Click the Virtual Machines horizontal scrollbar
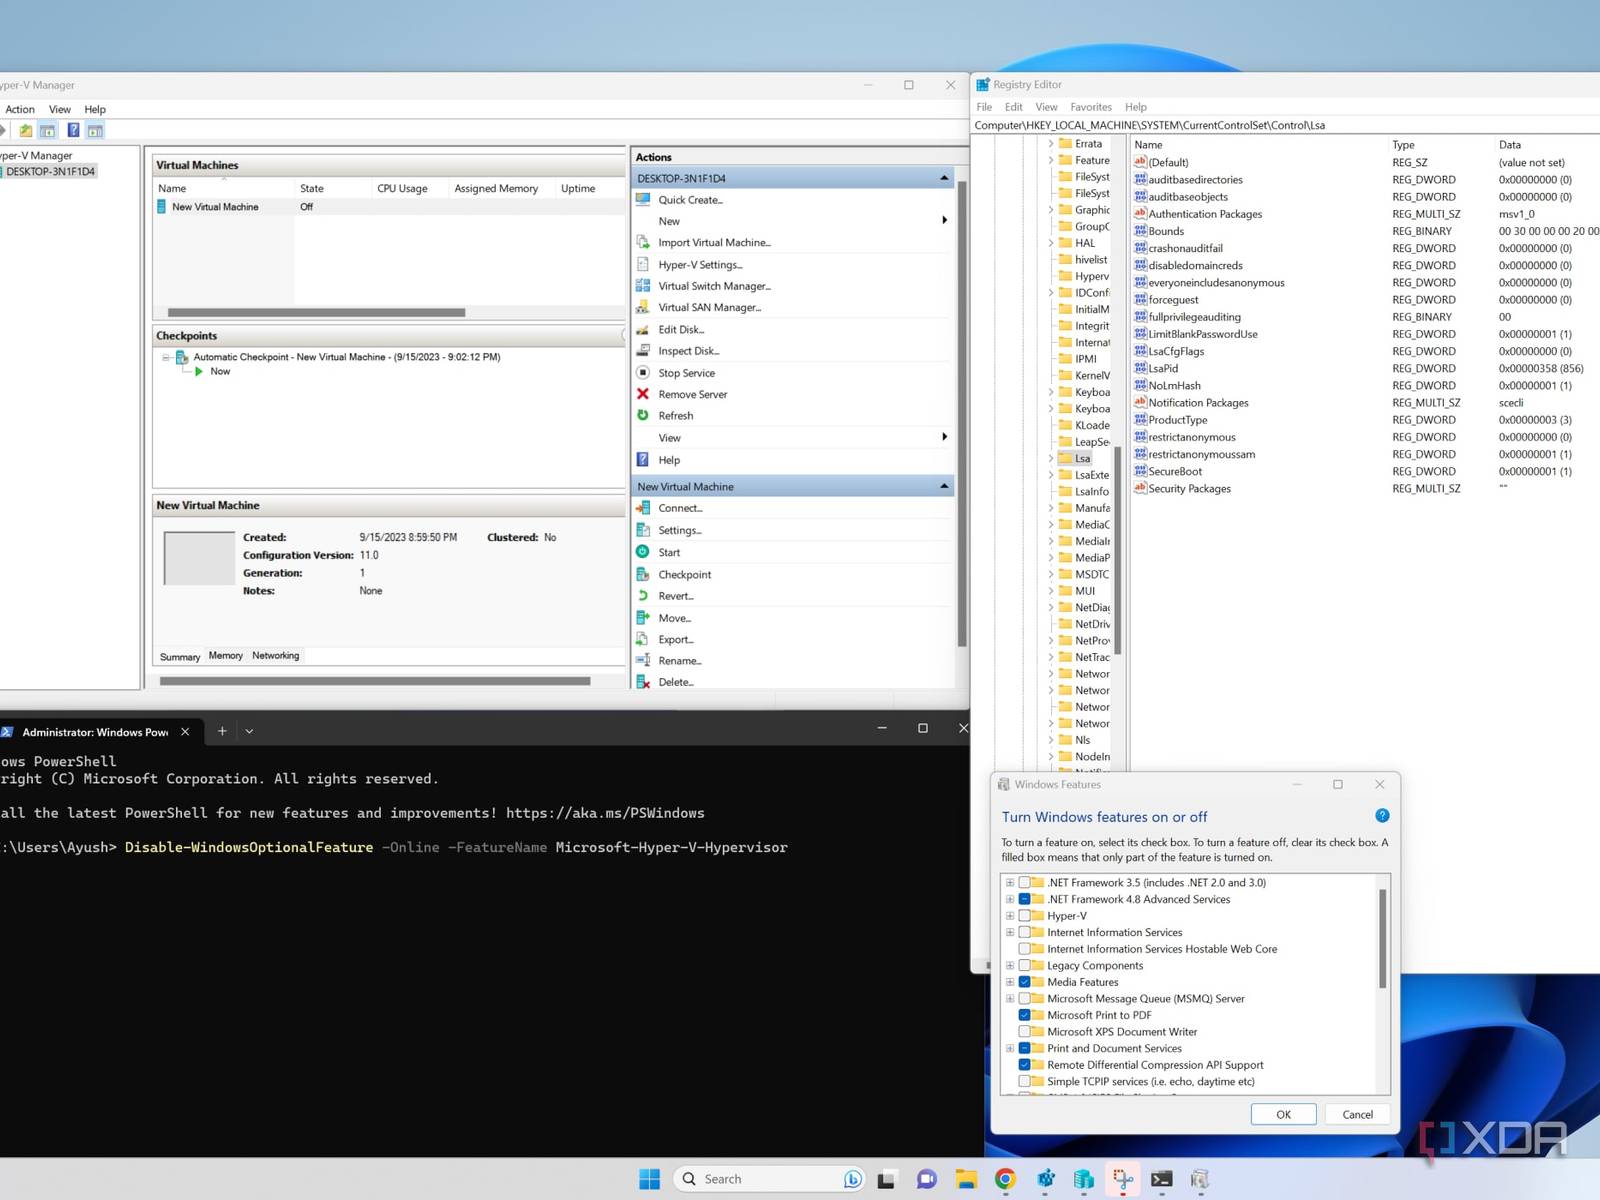The height and width of the screenshot is (1200, 1600). (x=316, y=312)
